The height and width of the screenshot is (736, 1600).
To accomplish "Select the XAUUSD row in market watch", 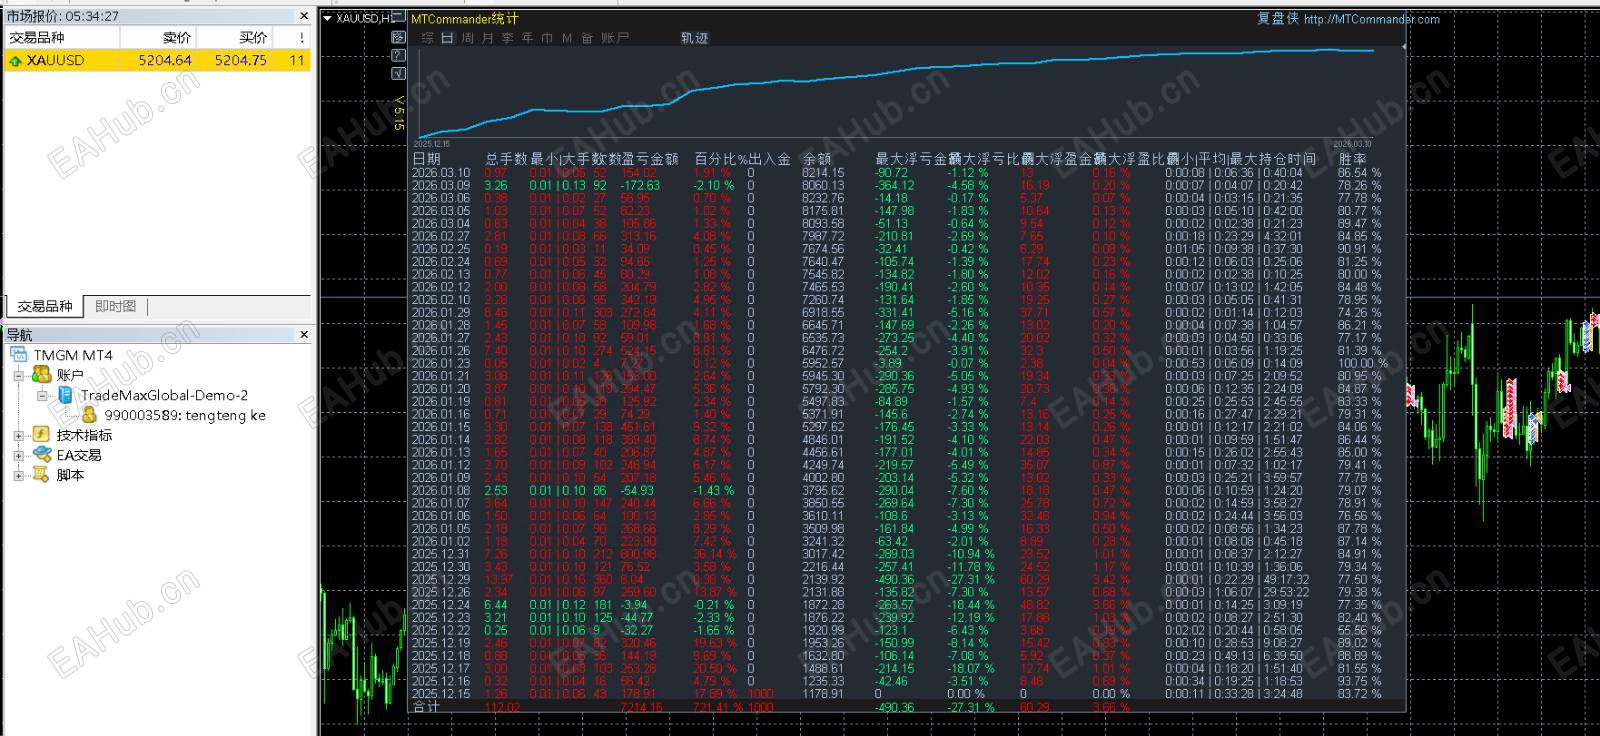I will point(158,60).
